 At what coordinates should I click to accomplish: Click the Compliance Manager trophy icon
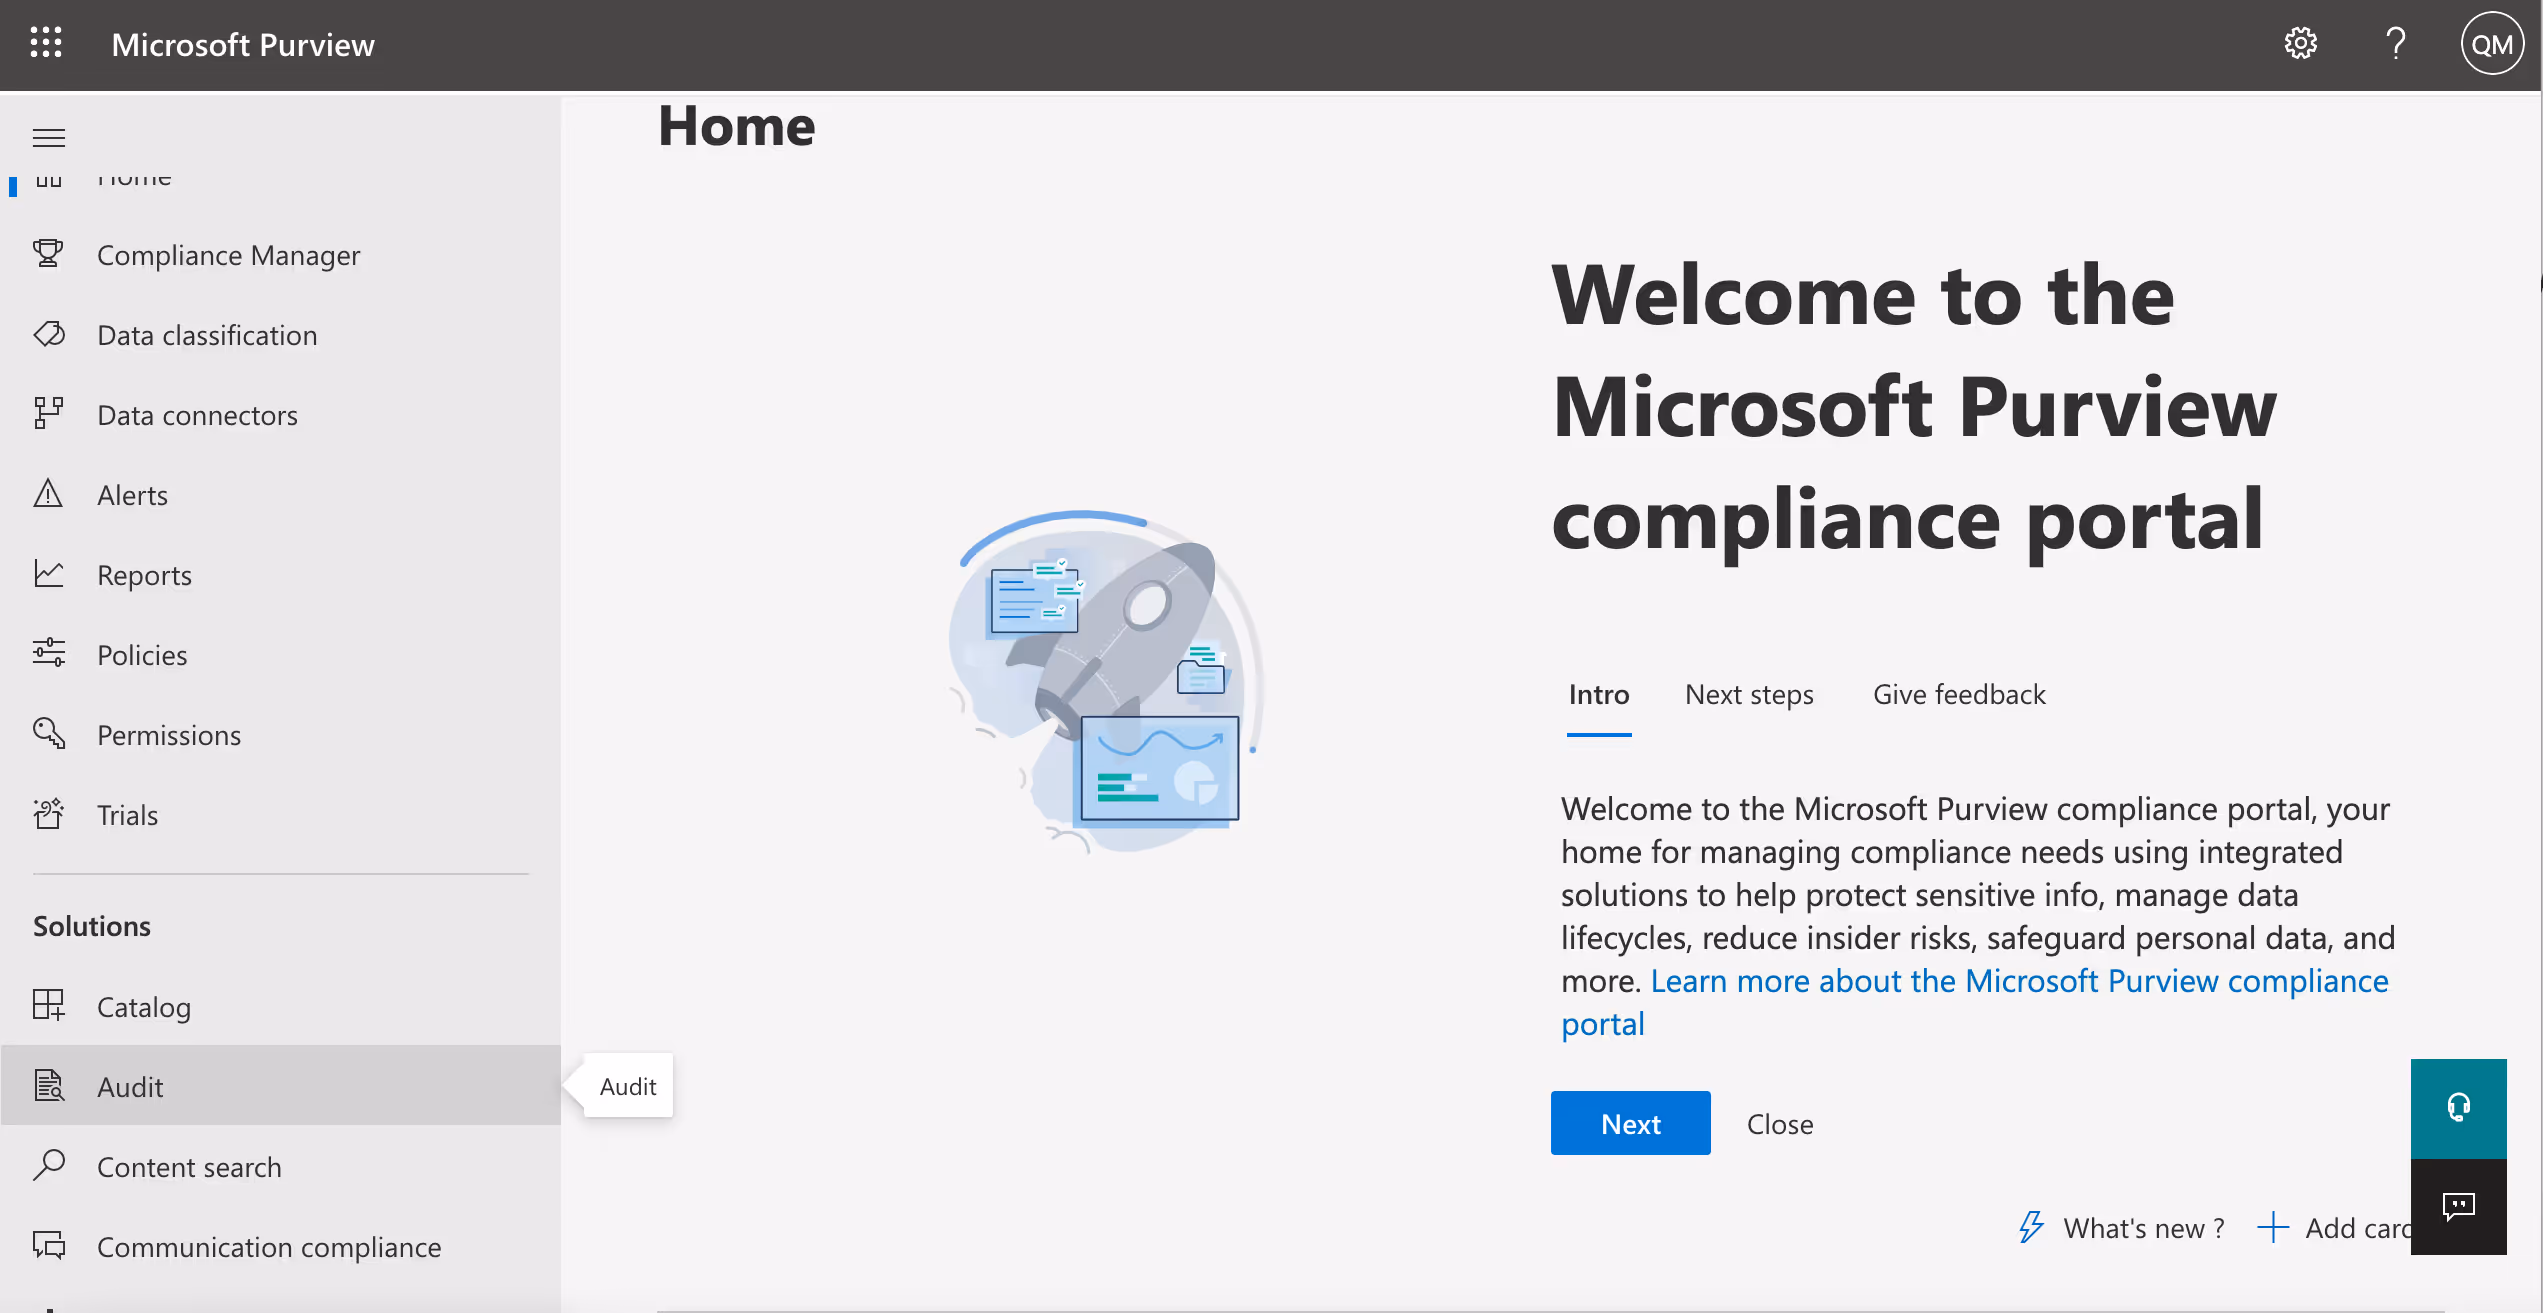click(x=48, y=254)
